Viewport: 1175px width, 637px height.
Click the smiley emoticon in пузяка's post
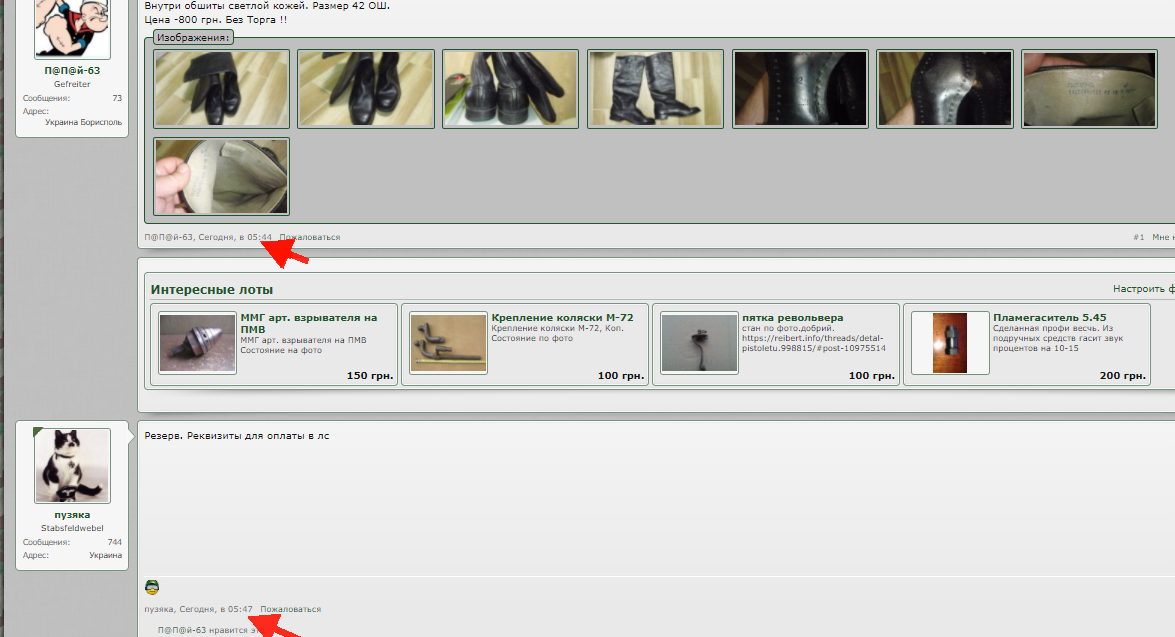(152, 587)
